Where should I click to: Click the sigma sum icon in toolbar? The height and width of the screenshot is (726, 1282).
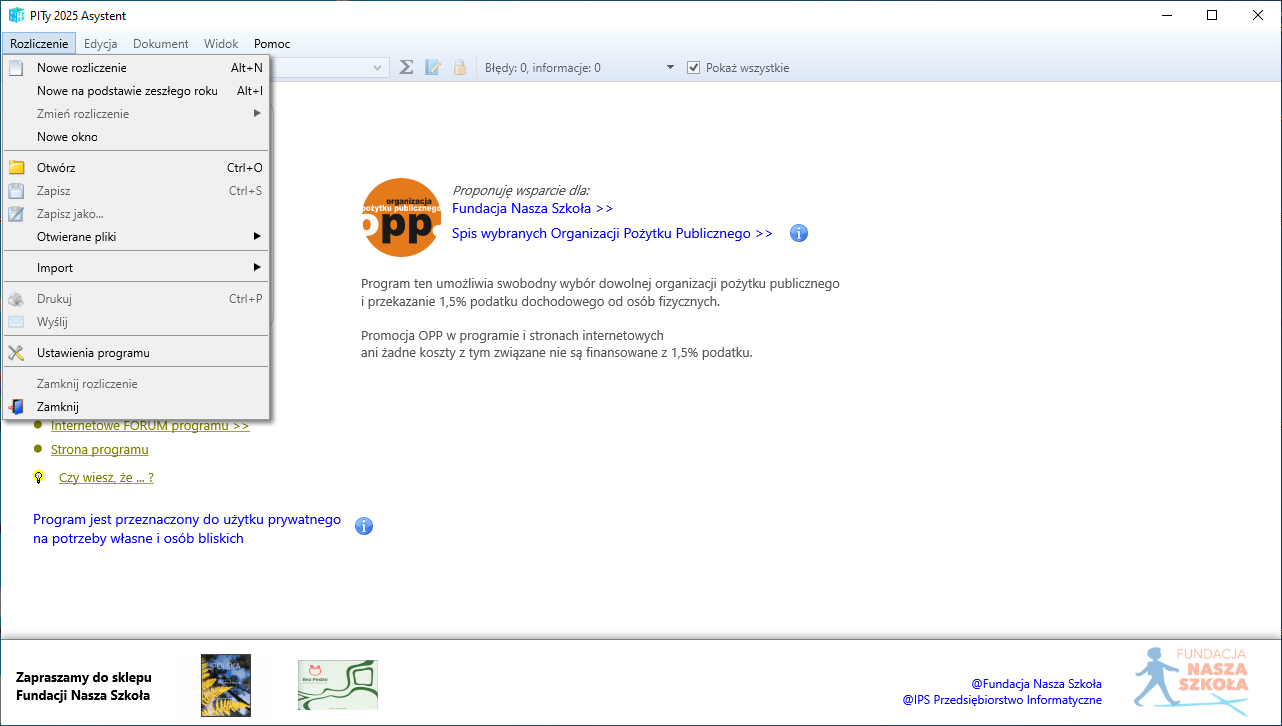click(x=406, y=67)
